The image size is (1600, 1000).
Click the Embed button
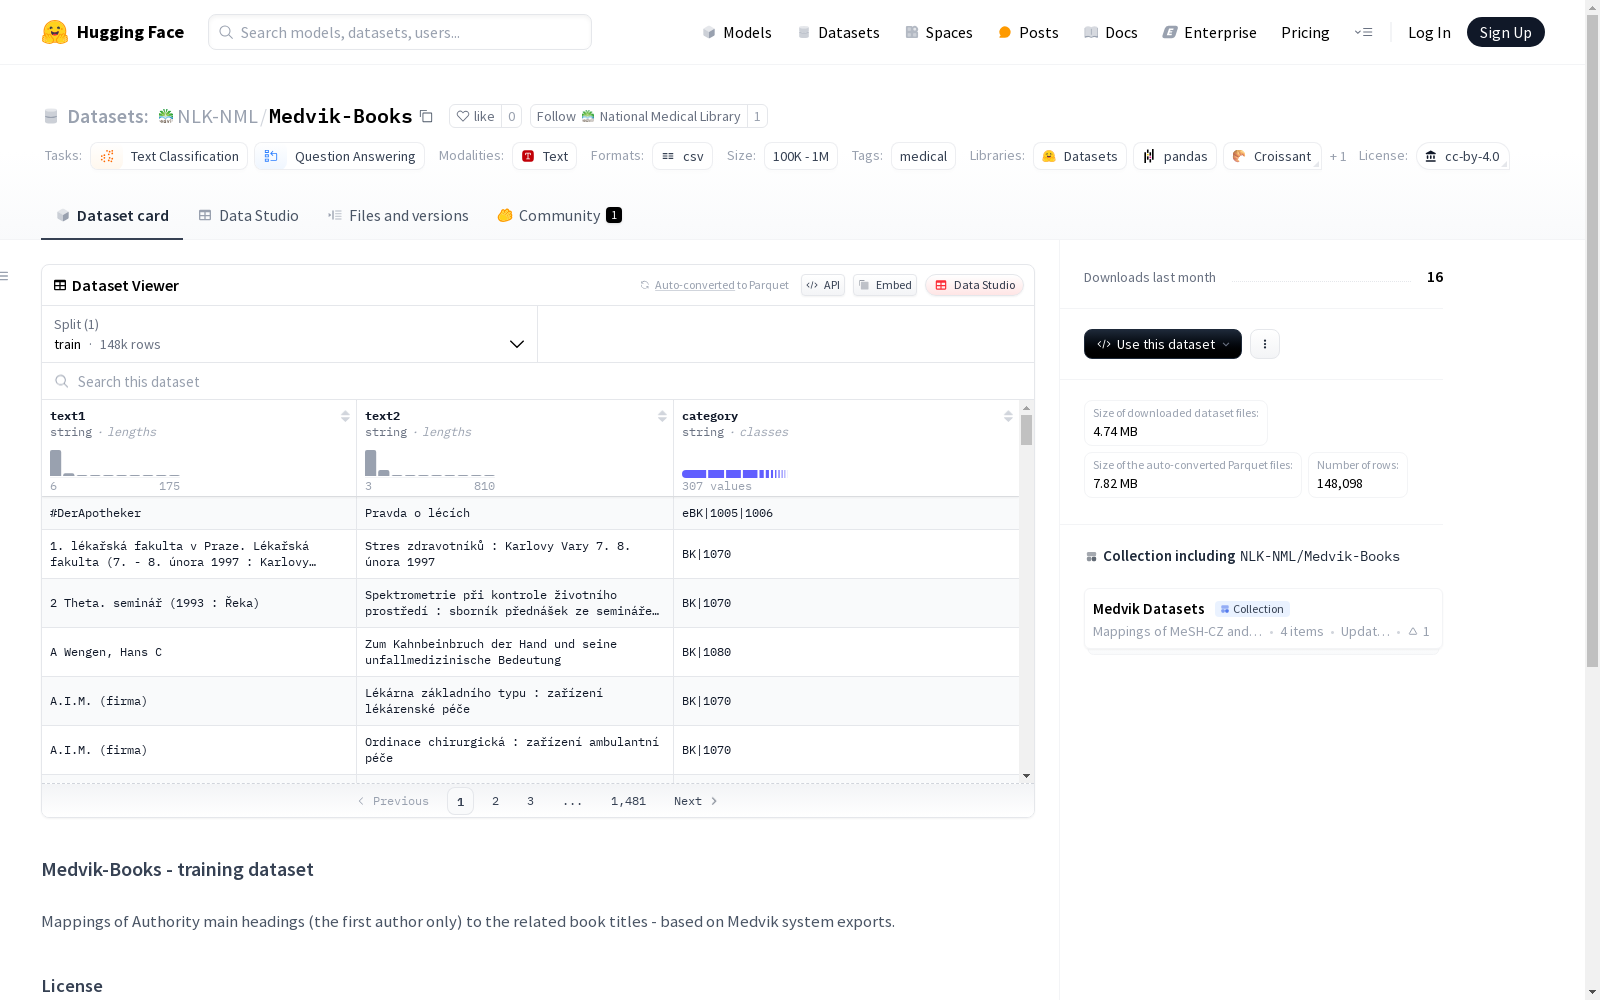885,285
